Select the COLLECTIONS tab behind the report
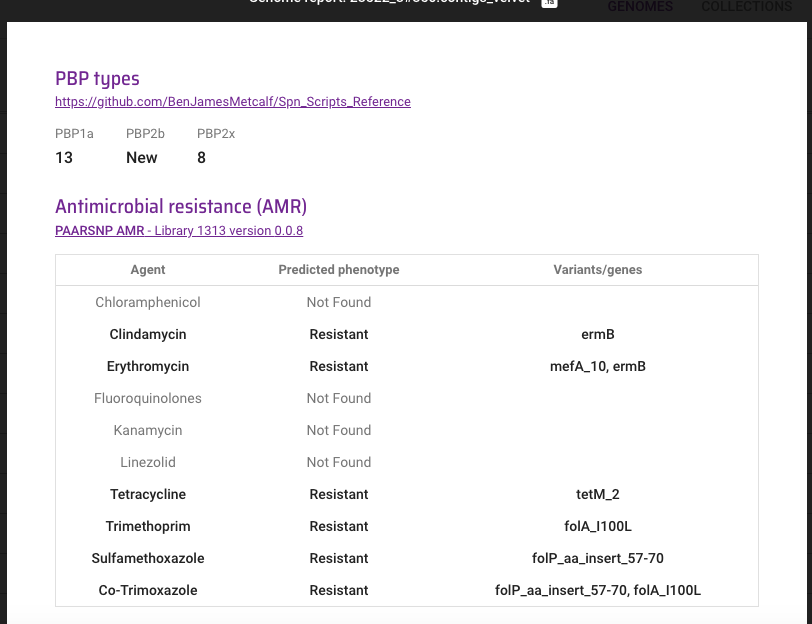This screenshot has height=624, width=812. tap(746, 6)
